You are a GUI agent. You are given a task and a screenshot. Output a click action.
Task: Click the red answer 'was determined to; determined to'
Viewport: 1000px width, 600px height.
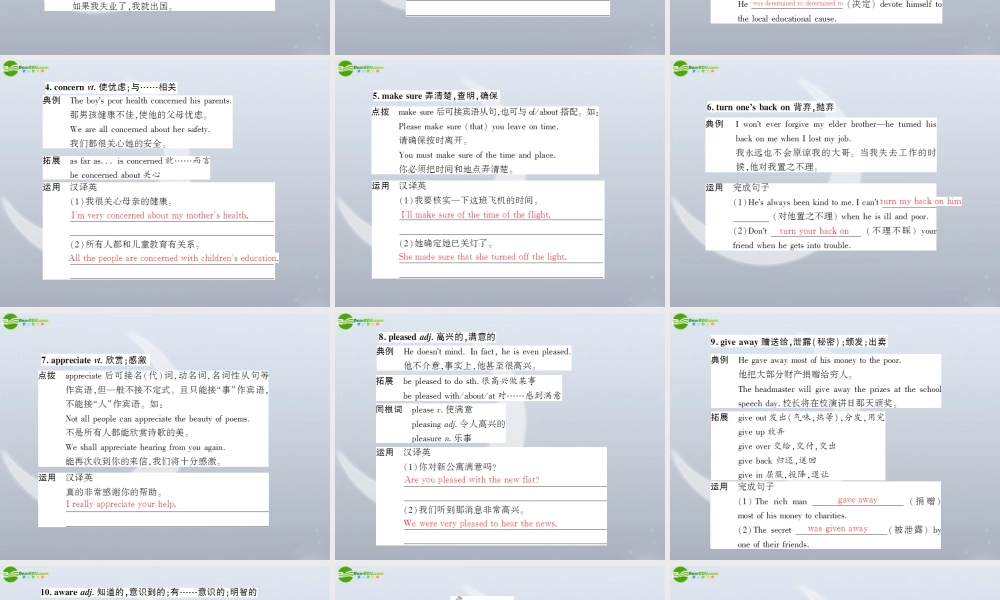[797, 4]
